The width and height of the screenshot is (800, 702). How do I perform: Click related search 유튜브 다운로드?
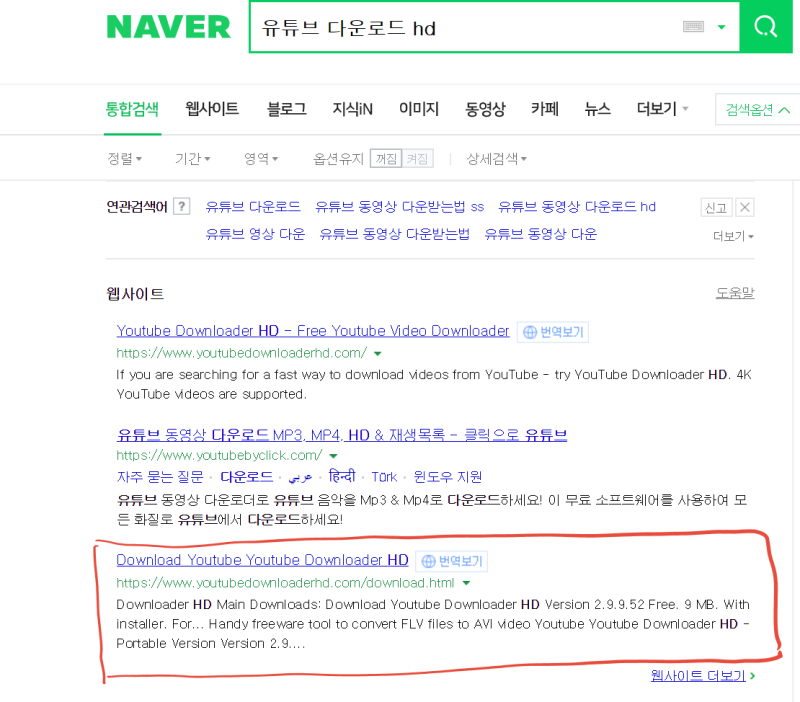pyautogui.click(x=253, y=207)
